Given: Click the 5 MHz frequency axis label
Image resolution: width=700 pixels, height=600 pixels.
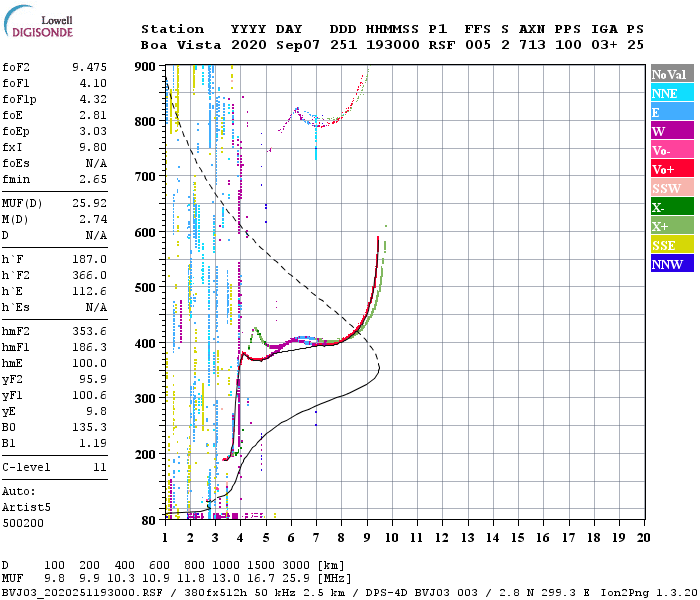Looking at the screenshot, I should pyautogui.click(x=266, y=538).
